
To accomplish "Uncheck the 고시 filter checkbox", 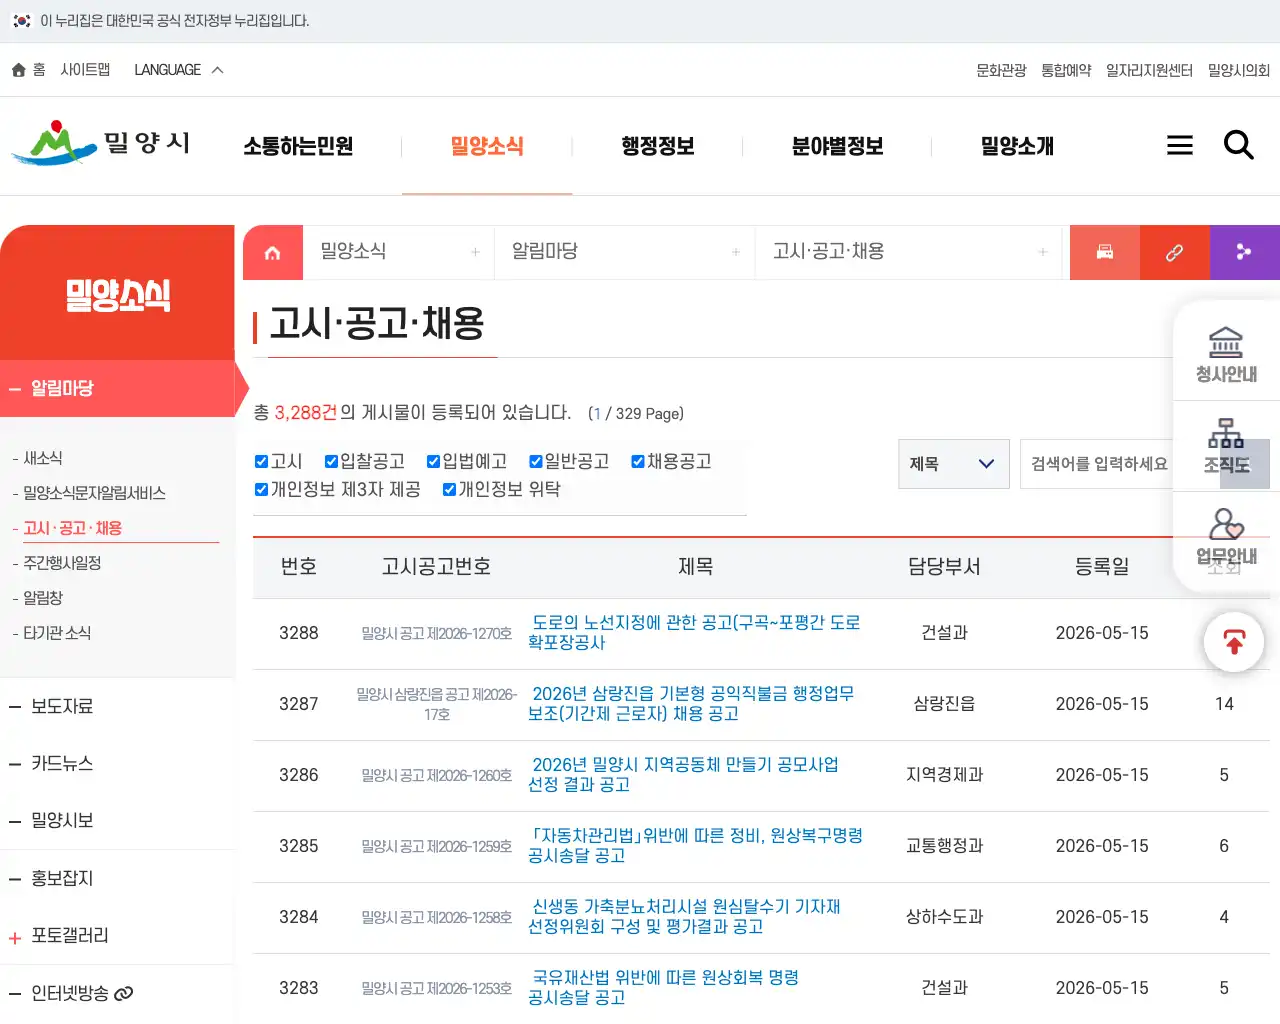I will [261, 461].
